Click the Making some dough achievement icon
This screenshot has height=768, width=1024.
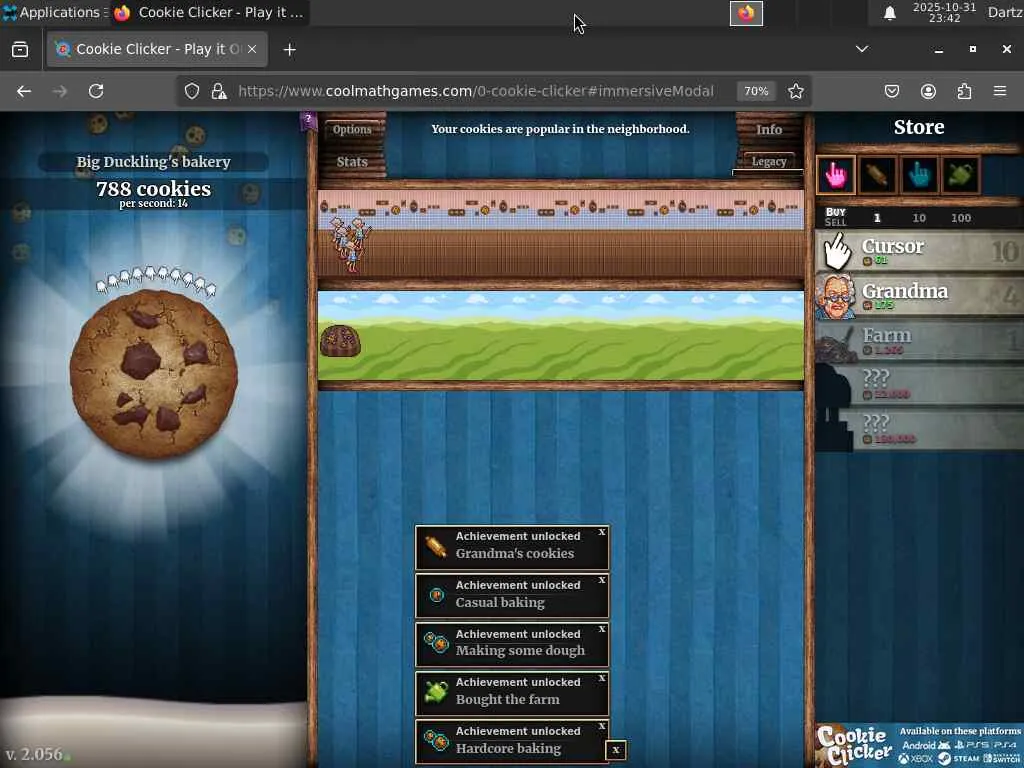(x=436, y=643)
